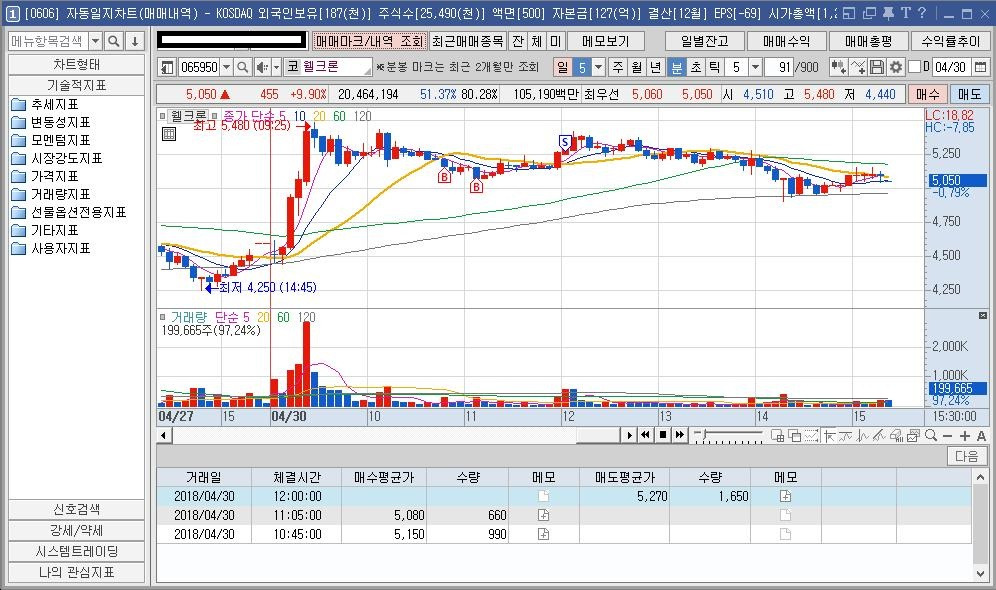The width and height of the screenshot is (996, 590).
Task: Select the 틱 (tick) period toggle
Action: point(715,67)
